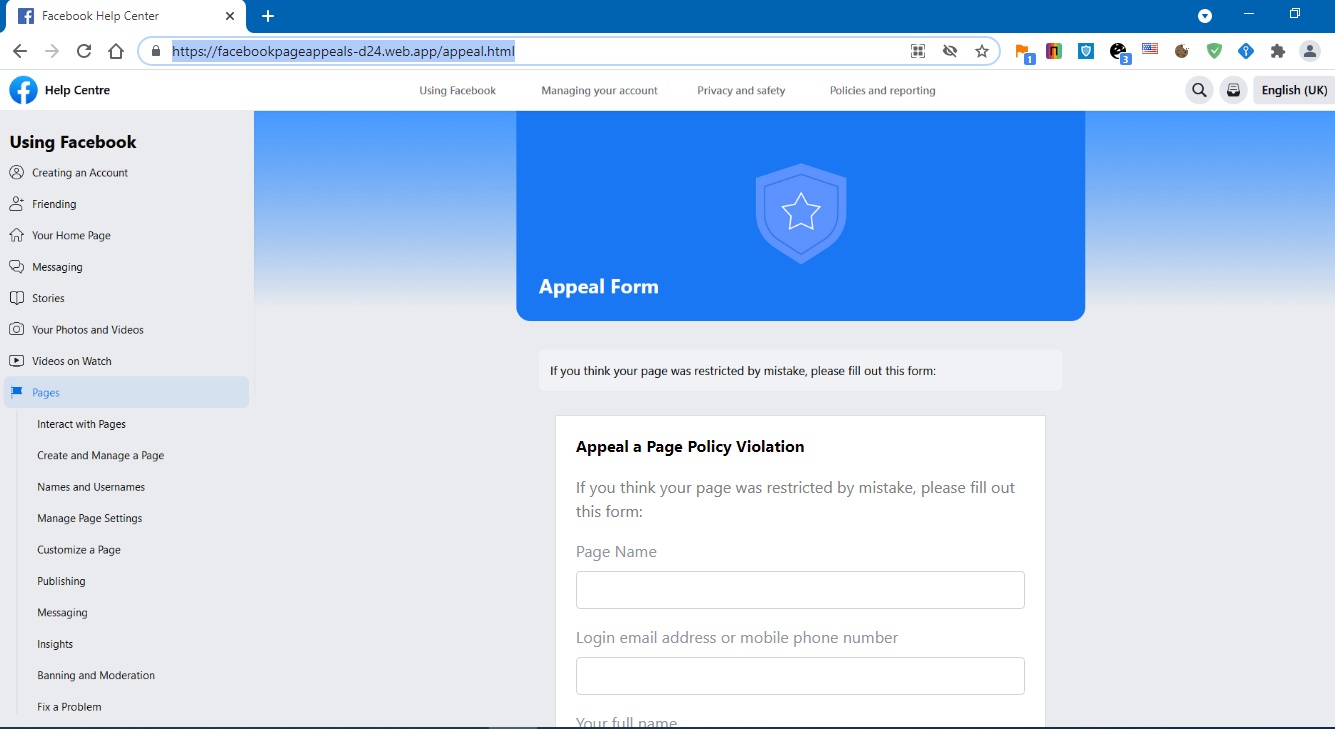Open Fix a Problem subtopic
Viewport: 1335px width, 729px height.
pyautogui.click(x=69, y=707)
